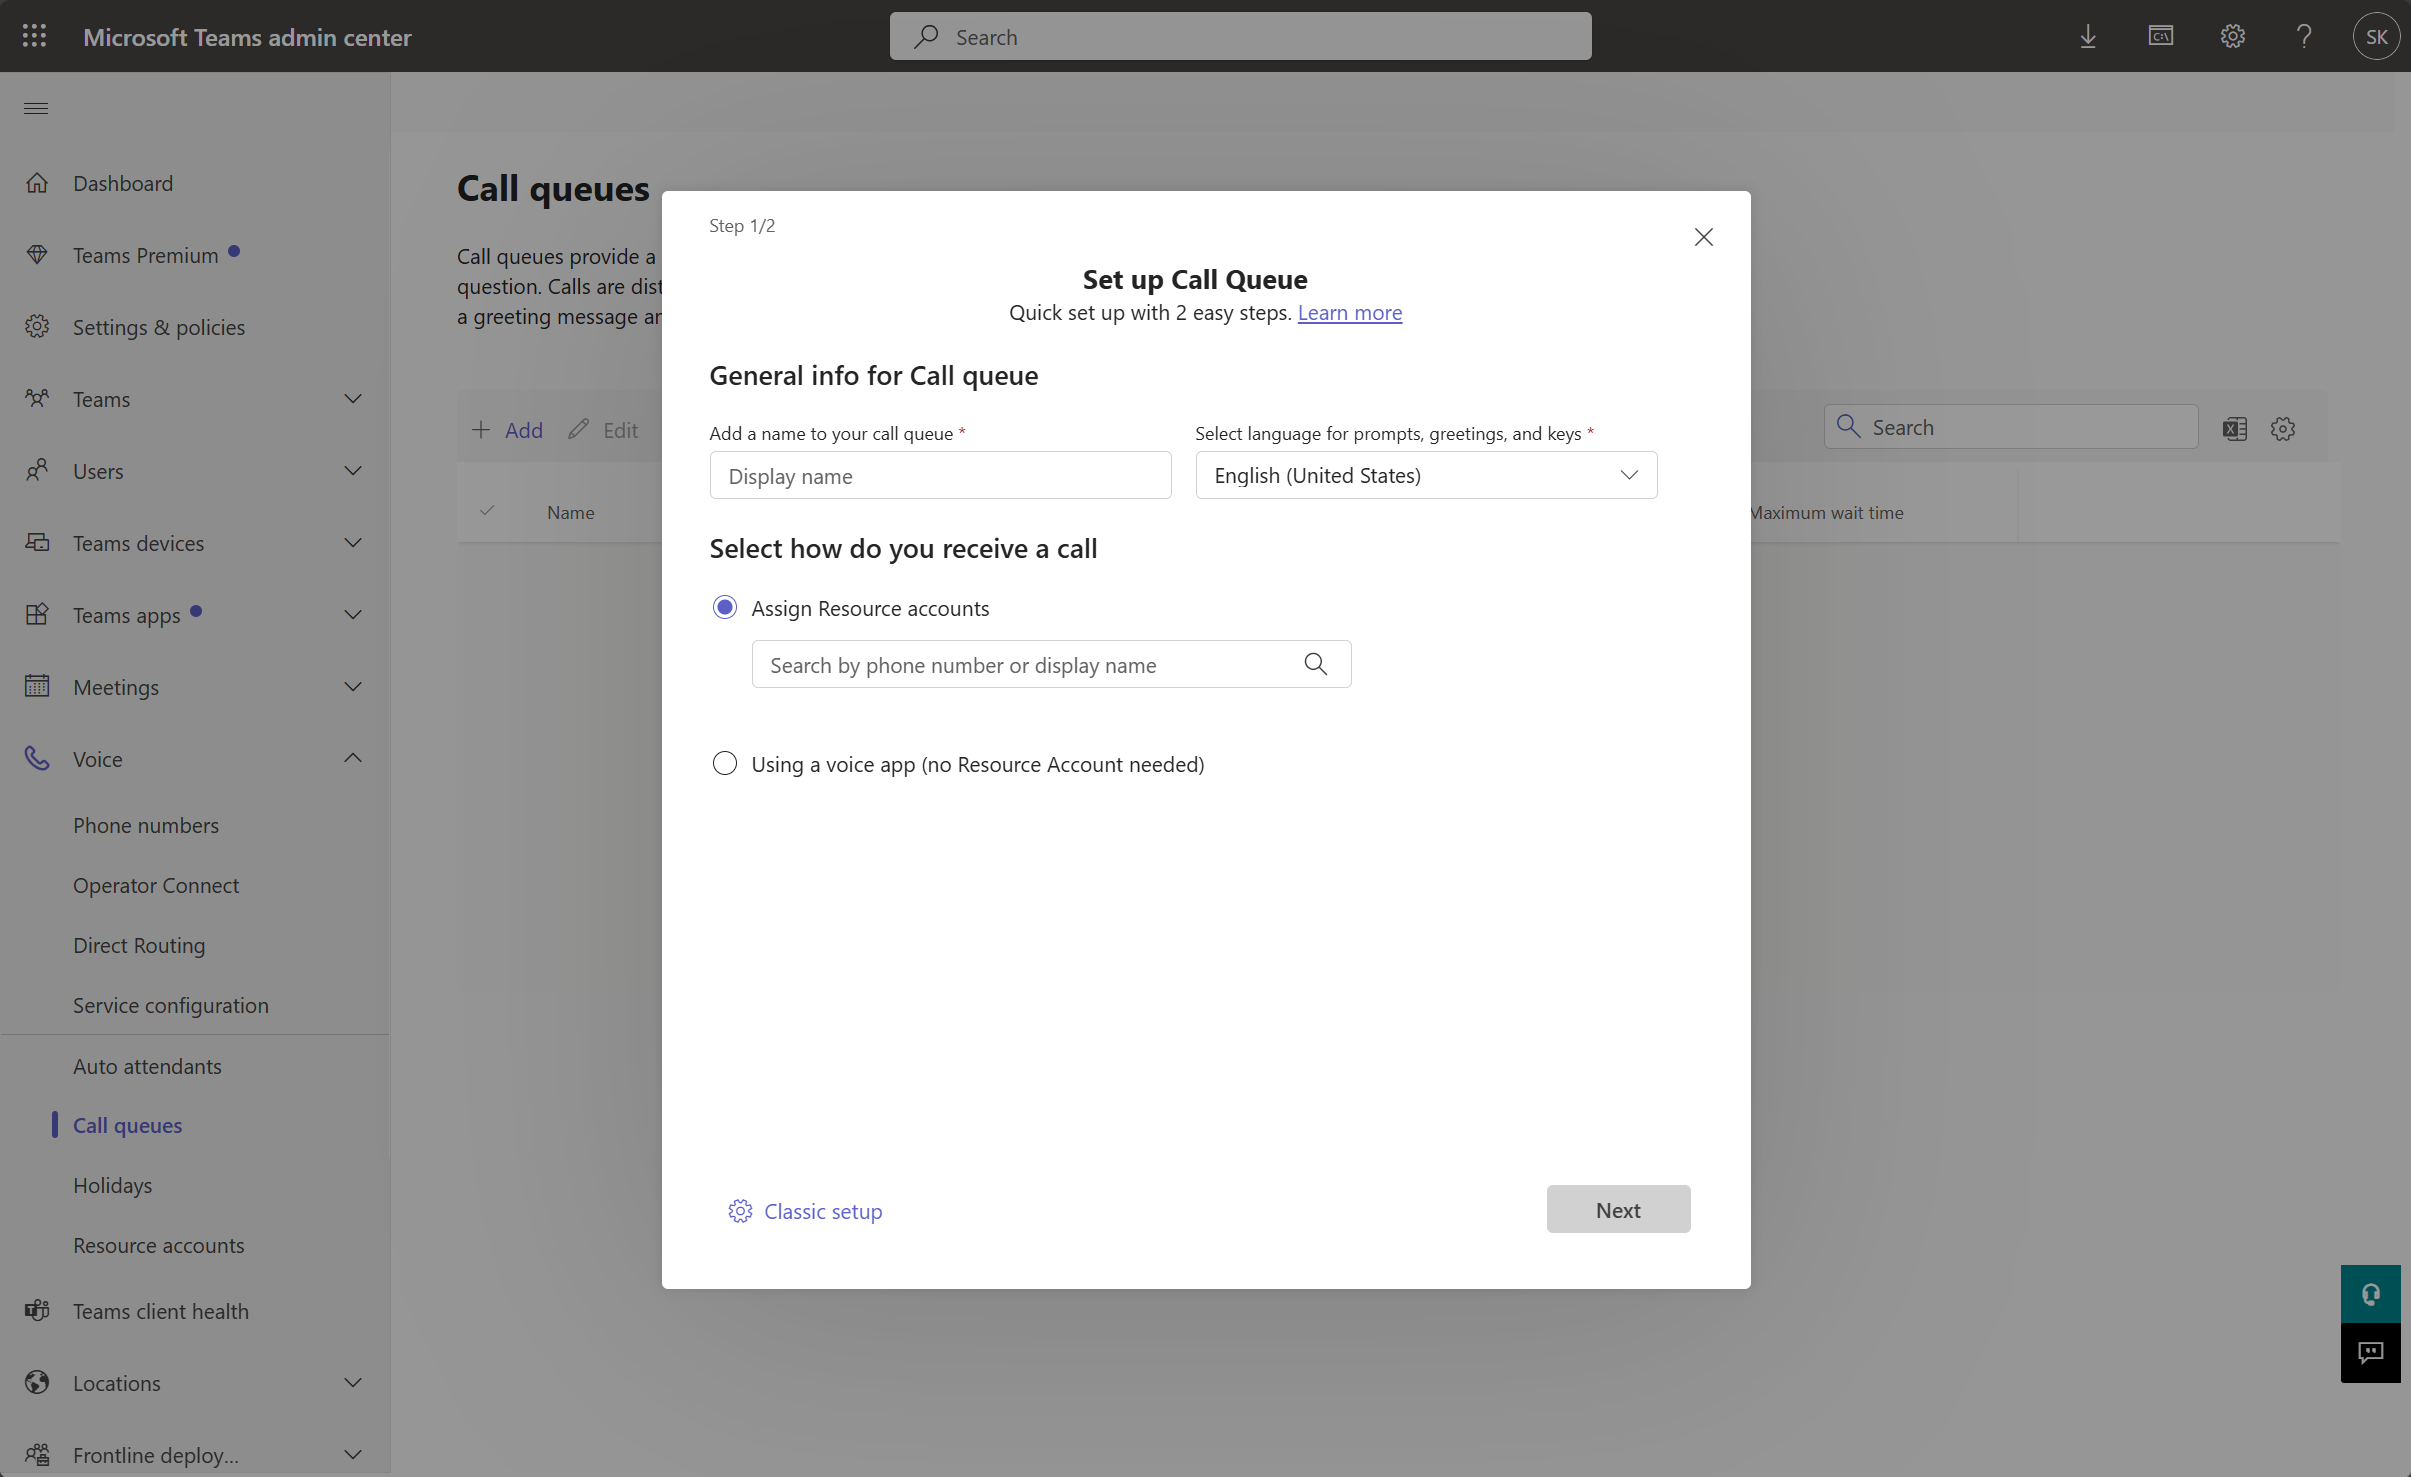Click the Settings & policies gear icon

pyautogui.click(x=37, y=327)
